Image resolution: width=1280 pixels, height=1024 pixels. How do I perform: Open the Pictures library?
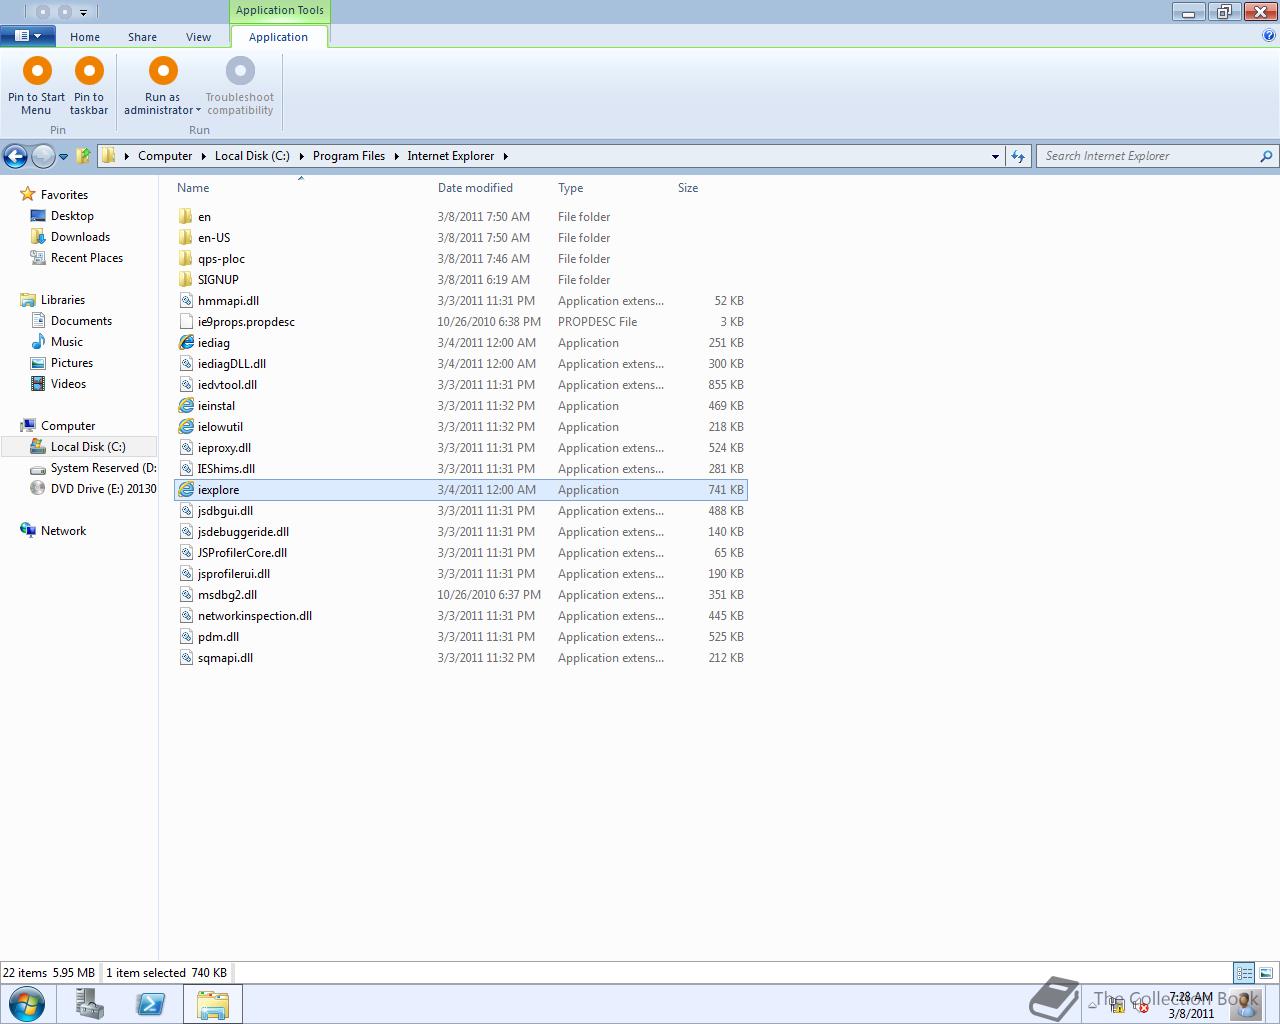coord(72,363)
